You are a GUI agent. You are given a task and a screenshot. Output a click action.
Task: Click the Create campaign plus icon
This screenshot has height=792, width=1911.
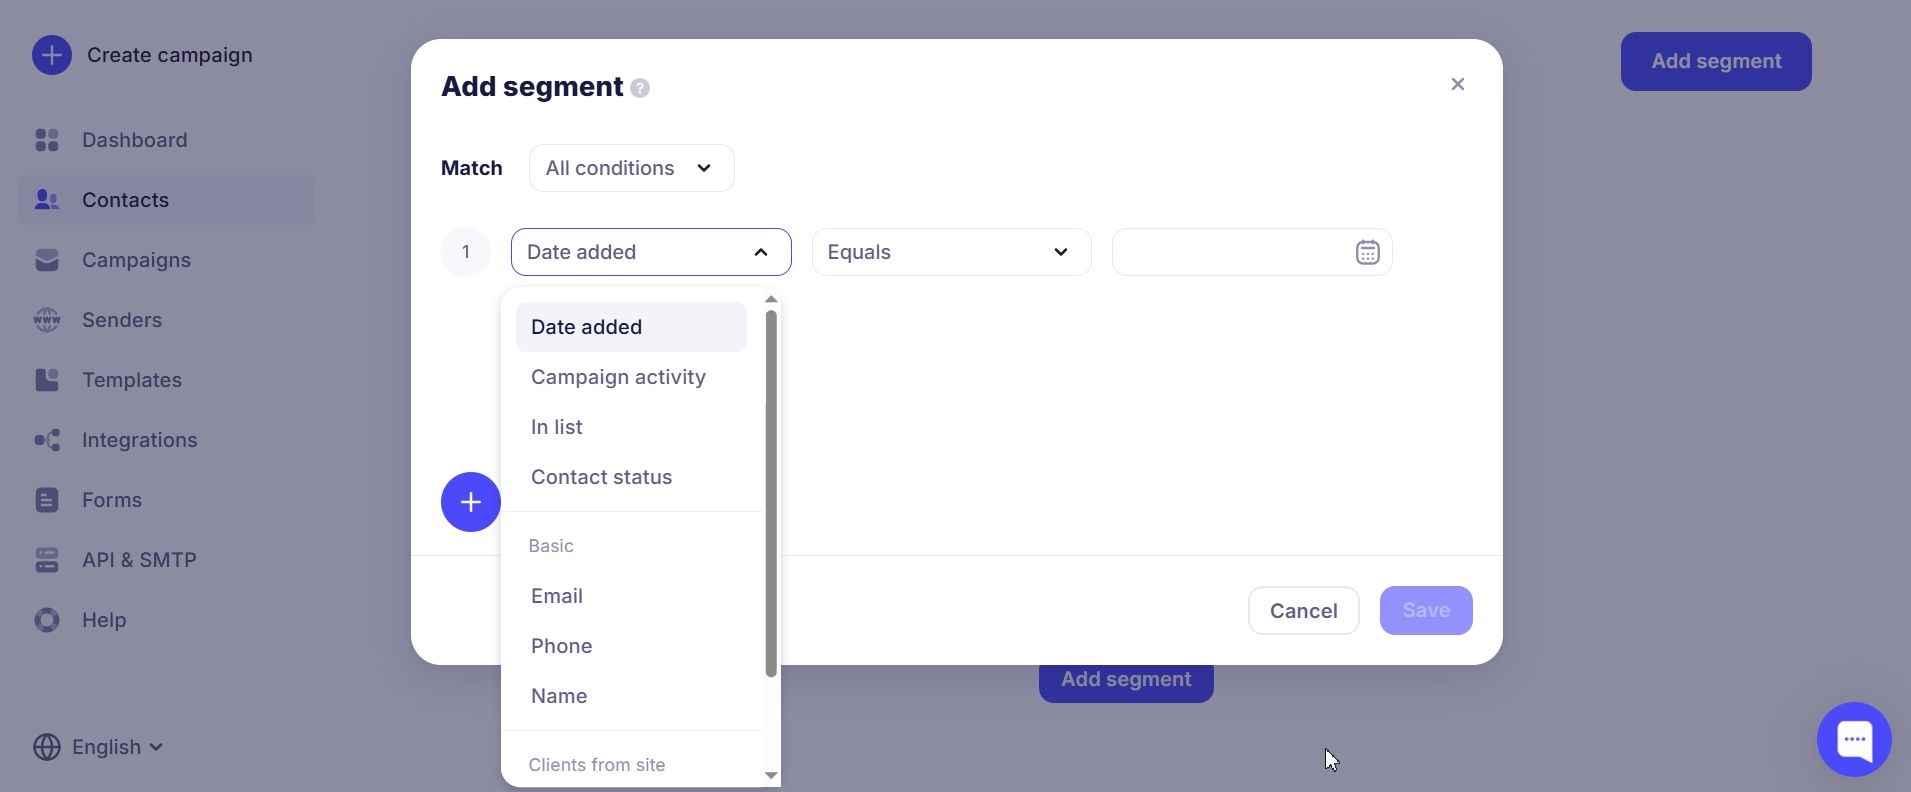(51, 55)
